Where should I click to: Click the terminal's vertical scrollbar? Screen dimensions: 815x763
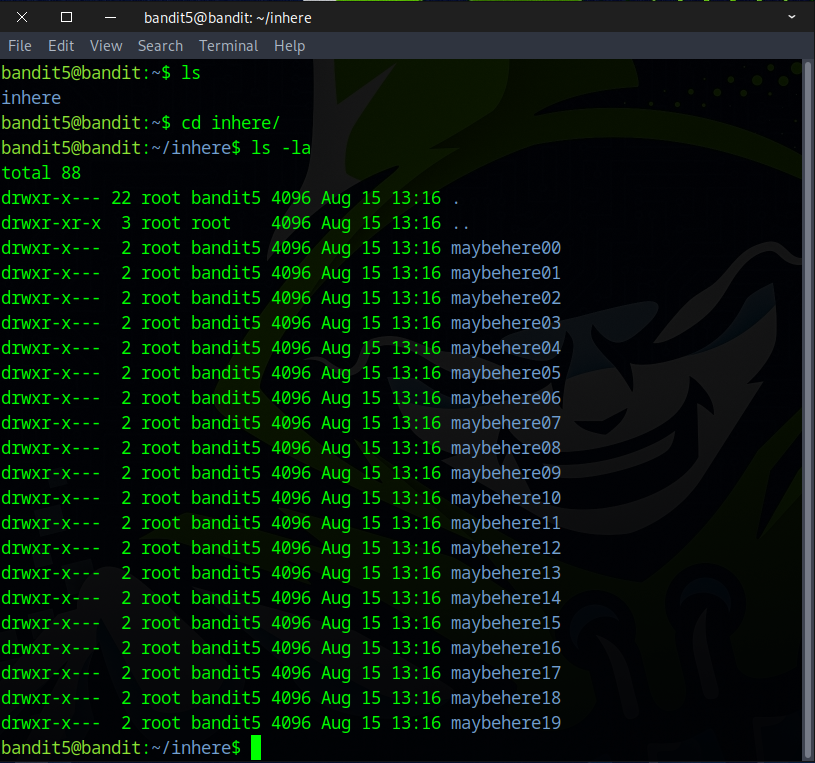(808, 400)
